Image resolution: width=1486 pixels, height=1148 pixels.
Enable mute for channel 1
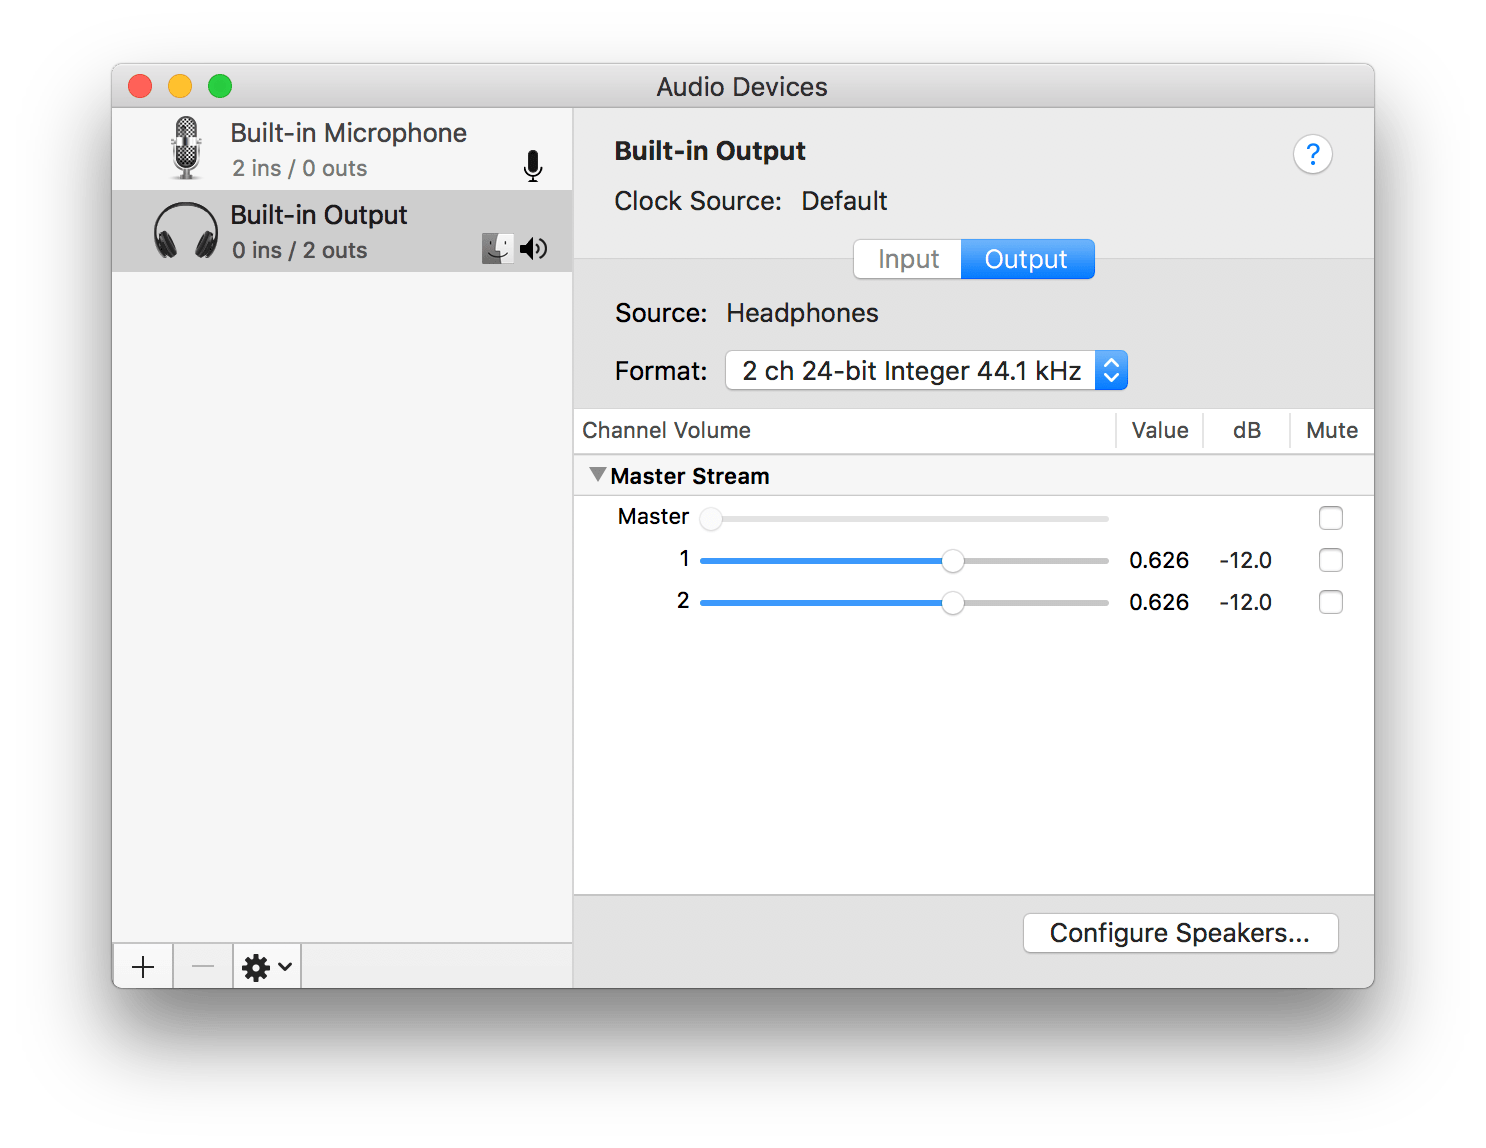[1331, 560]
